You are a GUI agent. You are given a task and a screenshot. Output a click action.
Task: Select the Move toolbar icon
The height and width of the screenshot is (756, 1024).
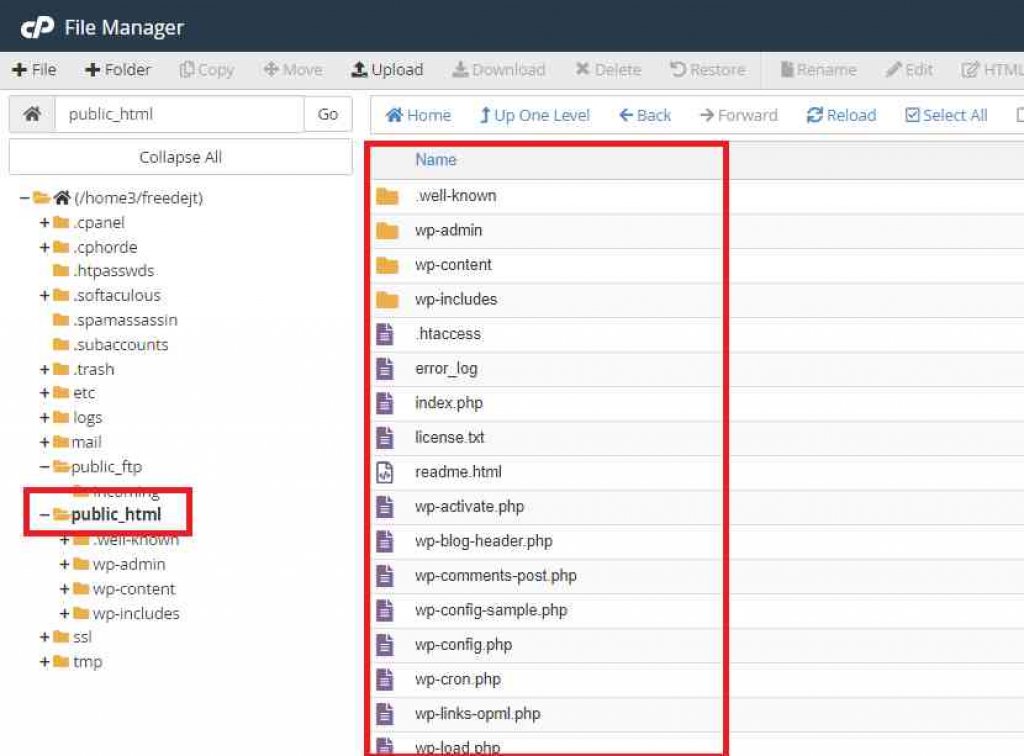[292, 70]
